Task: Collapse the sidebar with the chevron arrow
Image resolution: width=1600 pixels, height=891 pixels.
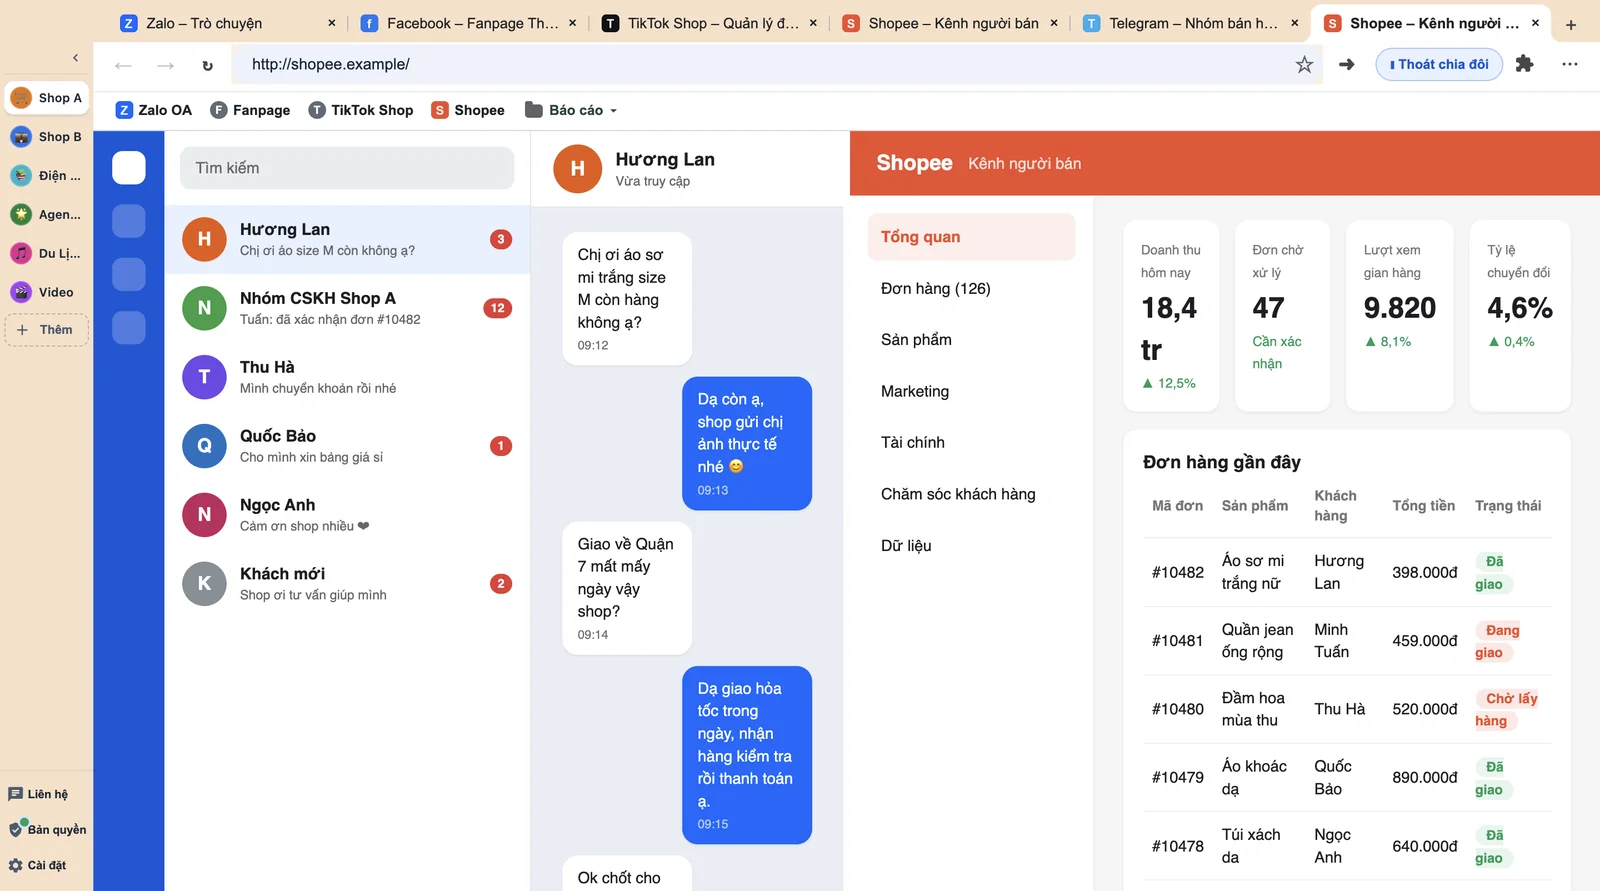Action: [75, 58]
